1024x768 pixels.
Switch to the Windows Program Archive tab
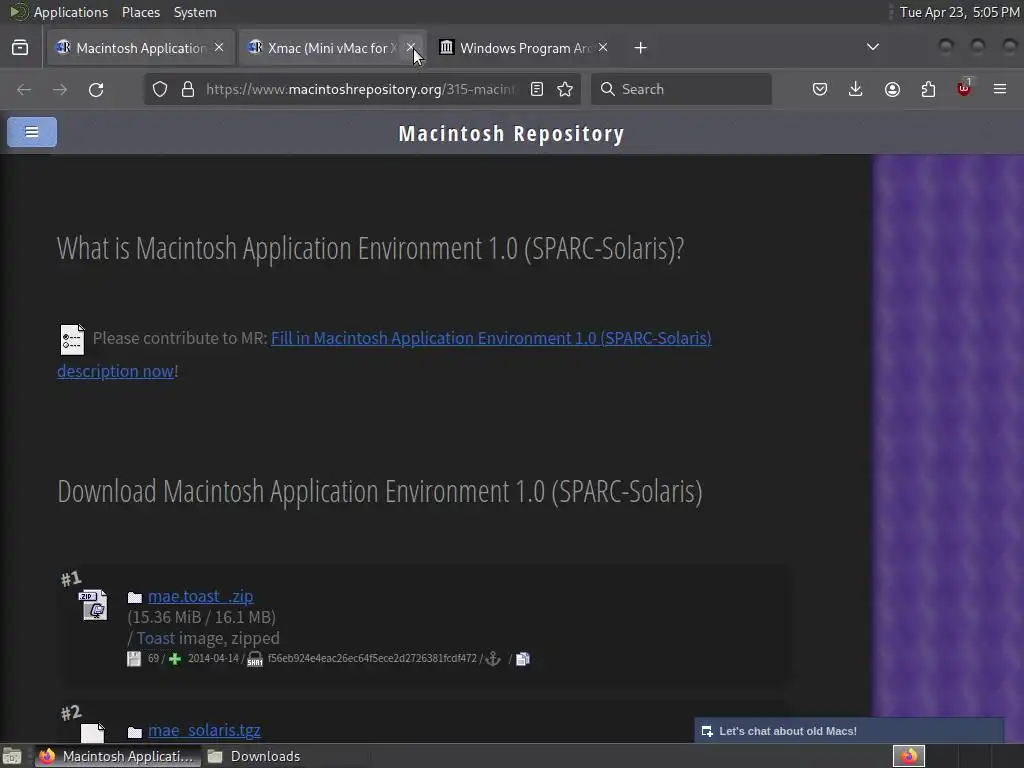coord(525,48)
